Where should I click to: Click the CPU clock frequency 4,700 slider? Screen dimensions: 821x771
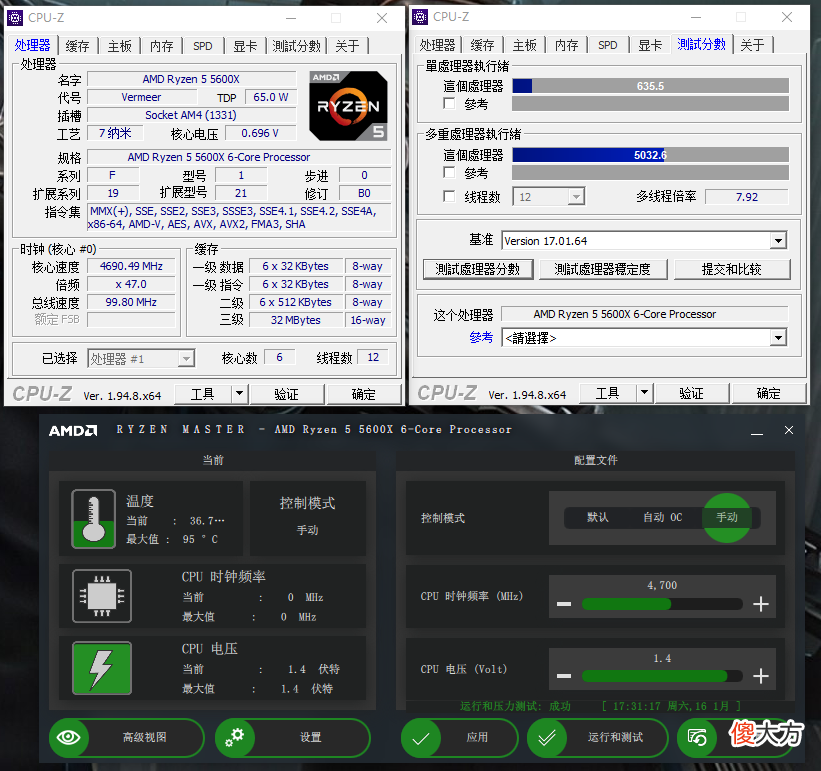662,604
